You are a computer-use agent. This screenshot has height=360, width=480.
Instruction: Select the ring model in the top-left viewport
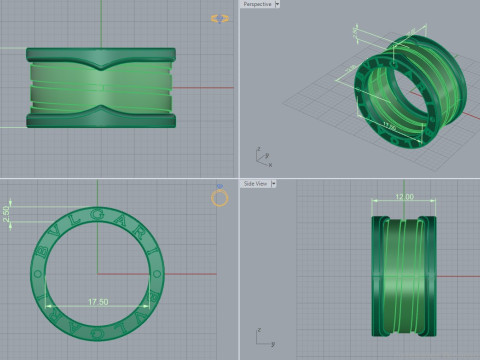(x=101, y=88)
